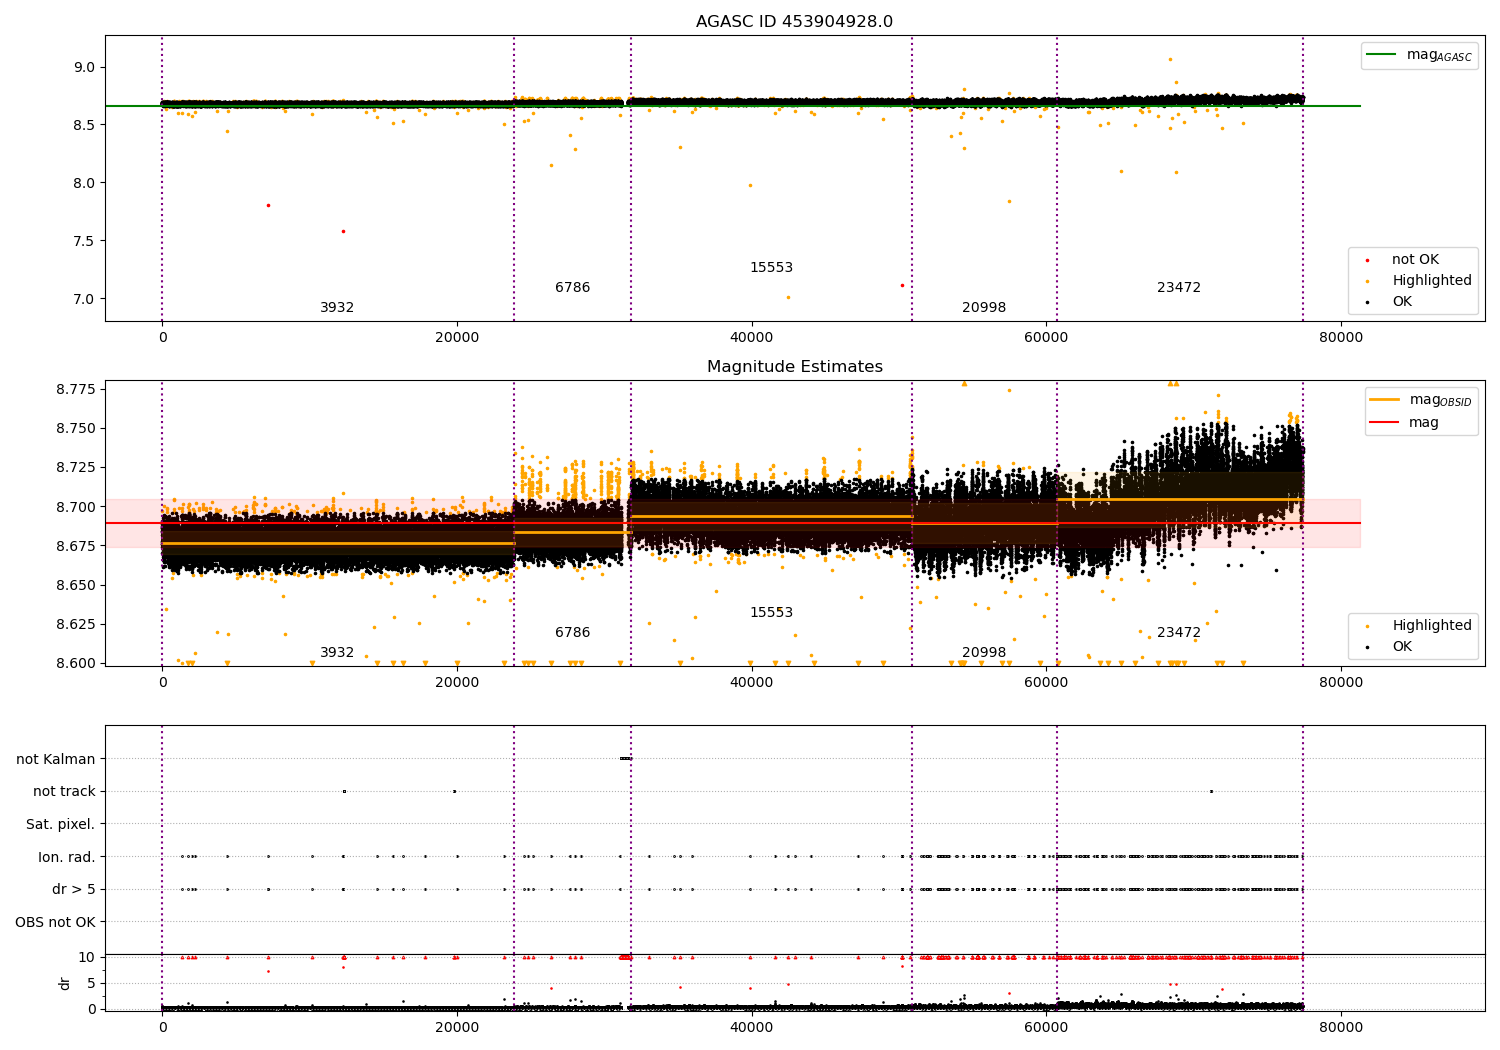Click the 'AGASC ID 453904928.0' plot title

click(794, 22)
